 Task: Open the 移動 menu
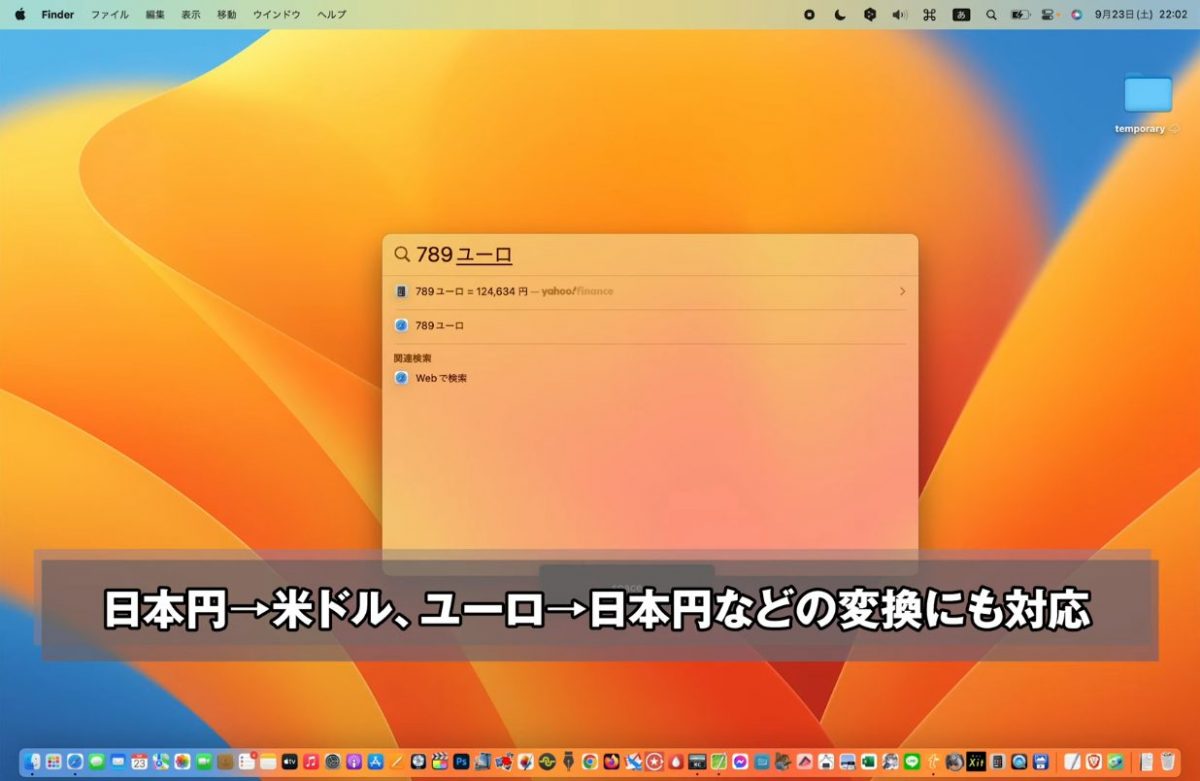pos(227,15)
